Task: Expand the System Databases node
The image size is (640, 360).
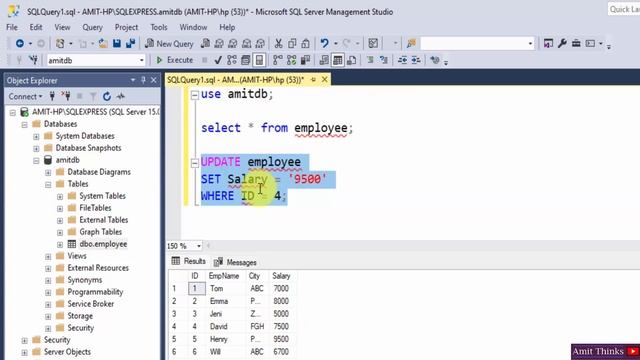Action: tap(36, 136)
